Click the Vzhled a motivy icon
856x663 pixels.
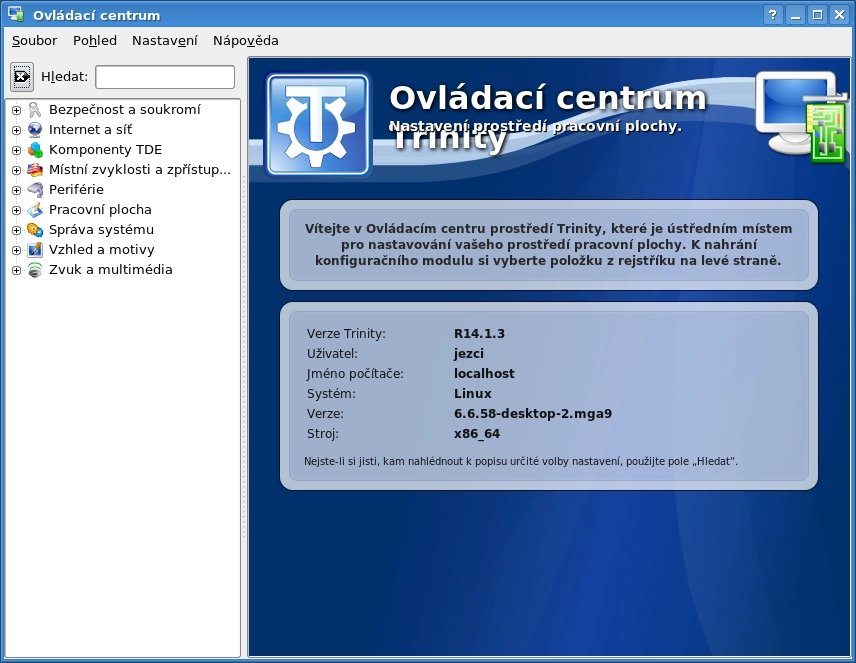coord(35,250)
